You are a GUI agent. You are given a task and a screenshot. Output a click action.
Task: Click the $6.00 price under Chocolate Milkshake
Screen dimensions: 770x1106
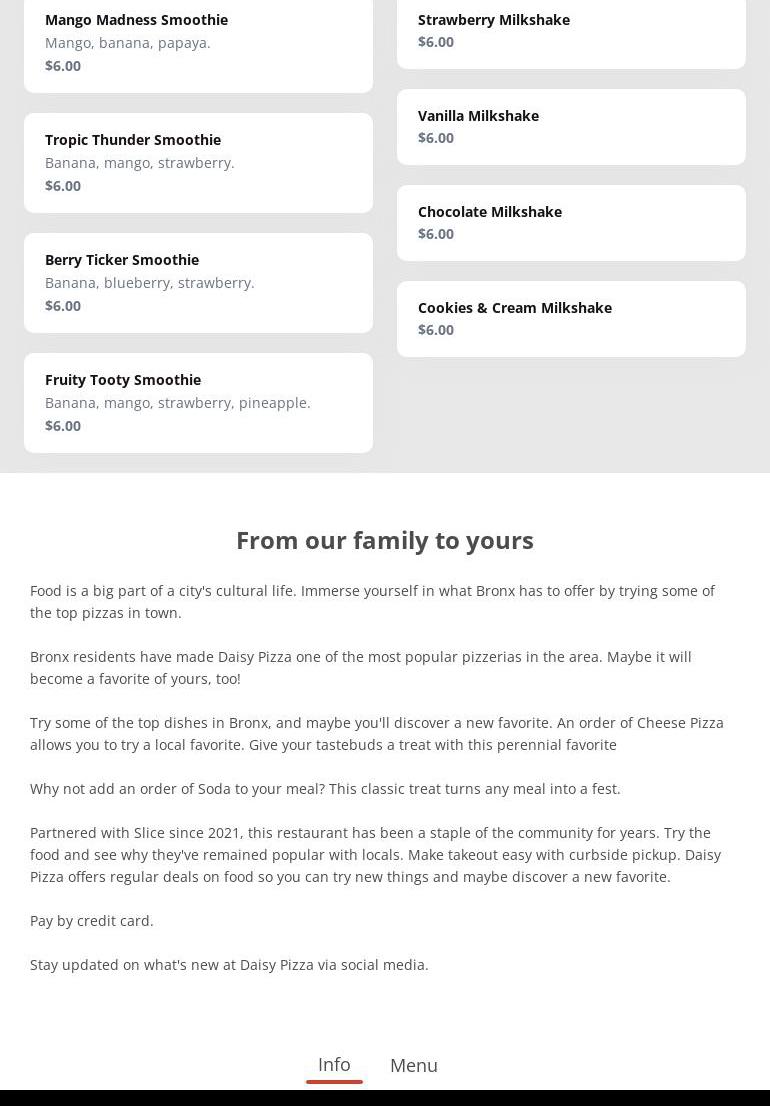coord(436,234)
